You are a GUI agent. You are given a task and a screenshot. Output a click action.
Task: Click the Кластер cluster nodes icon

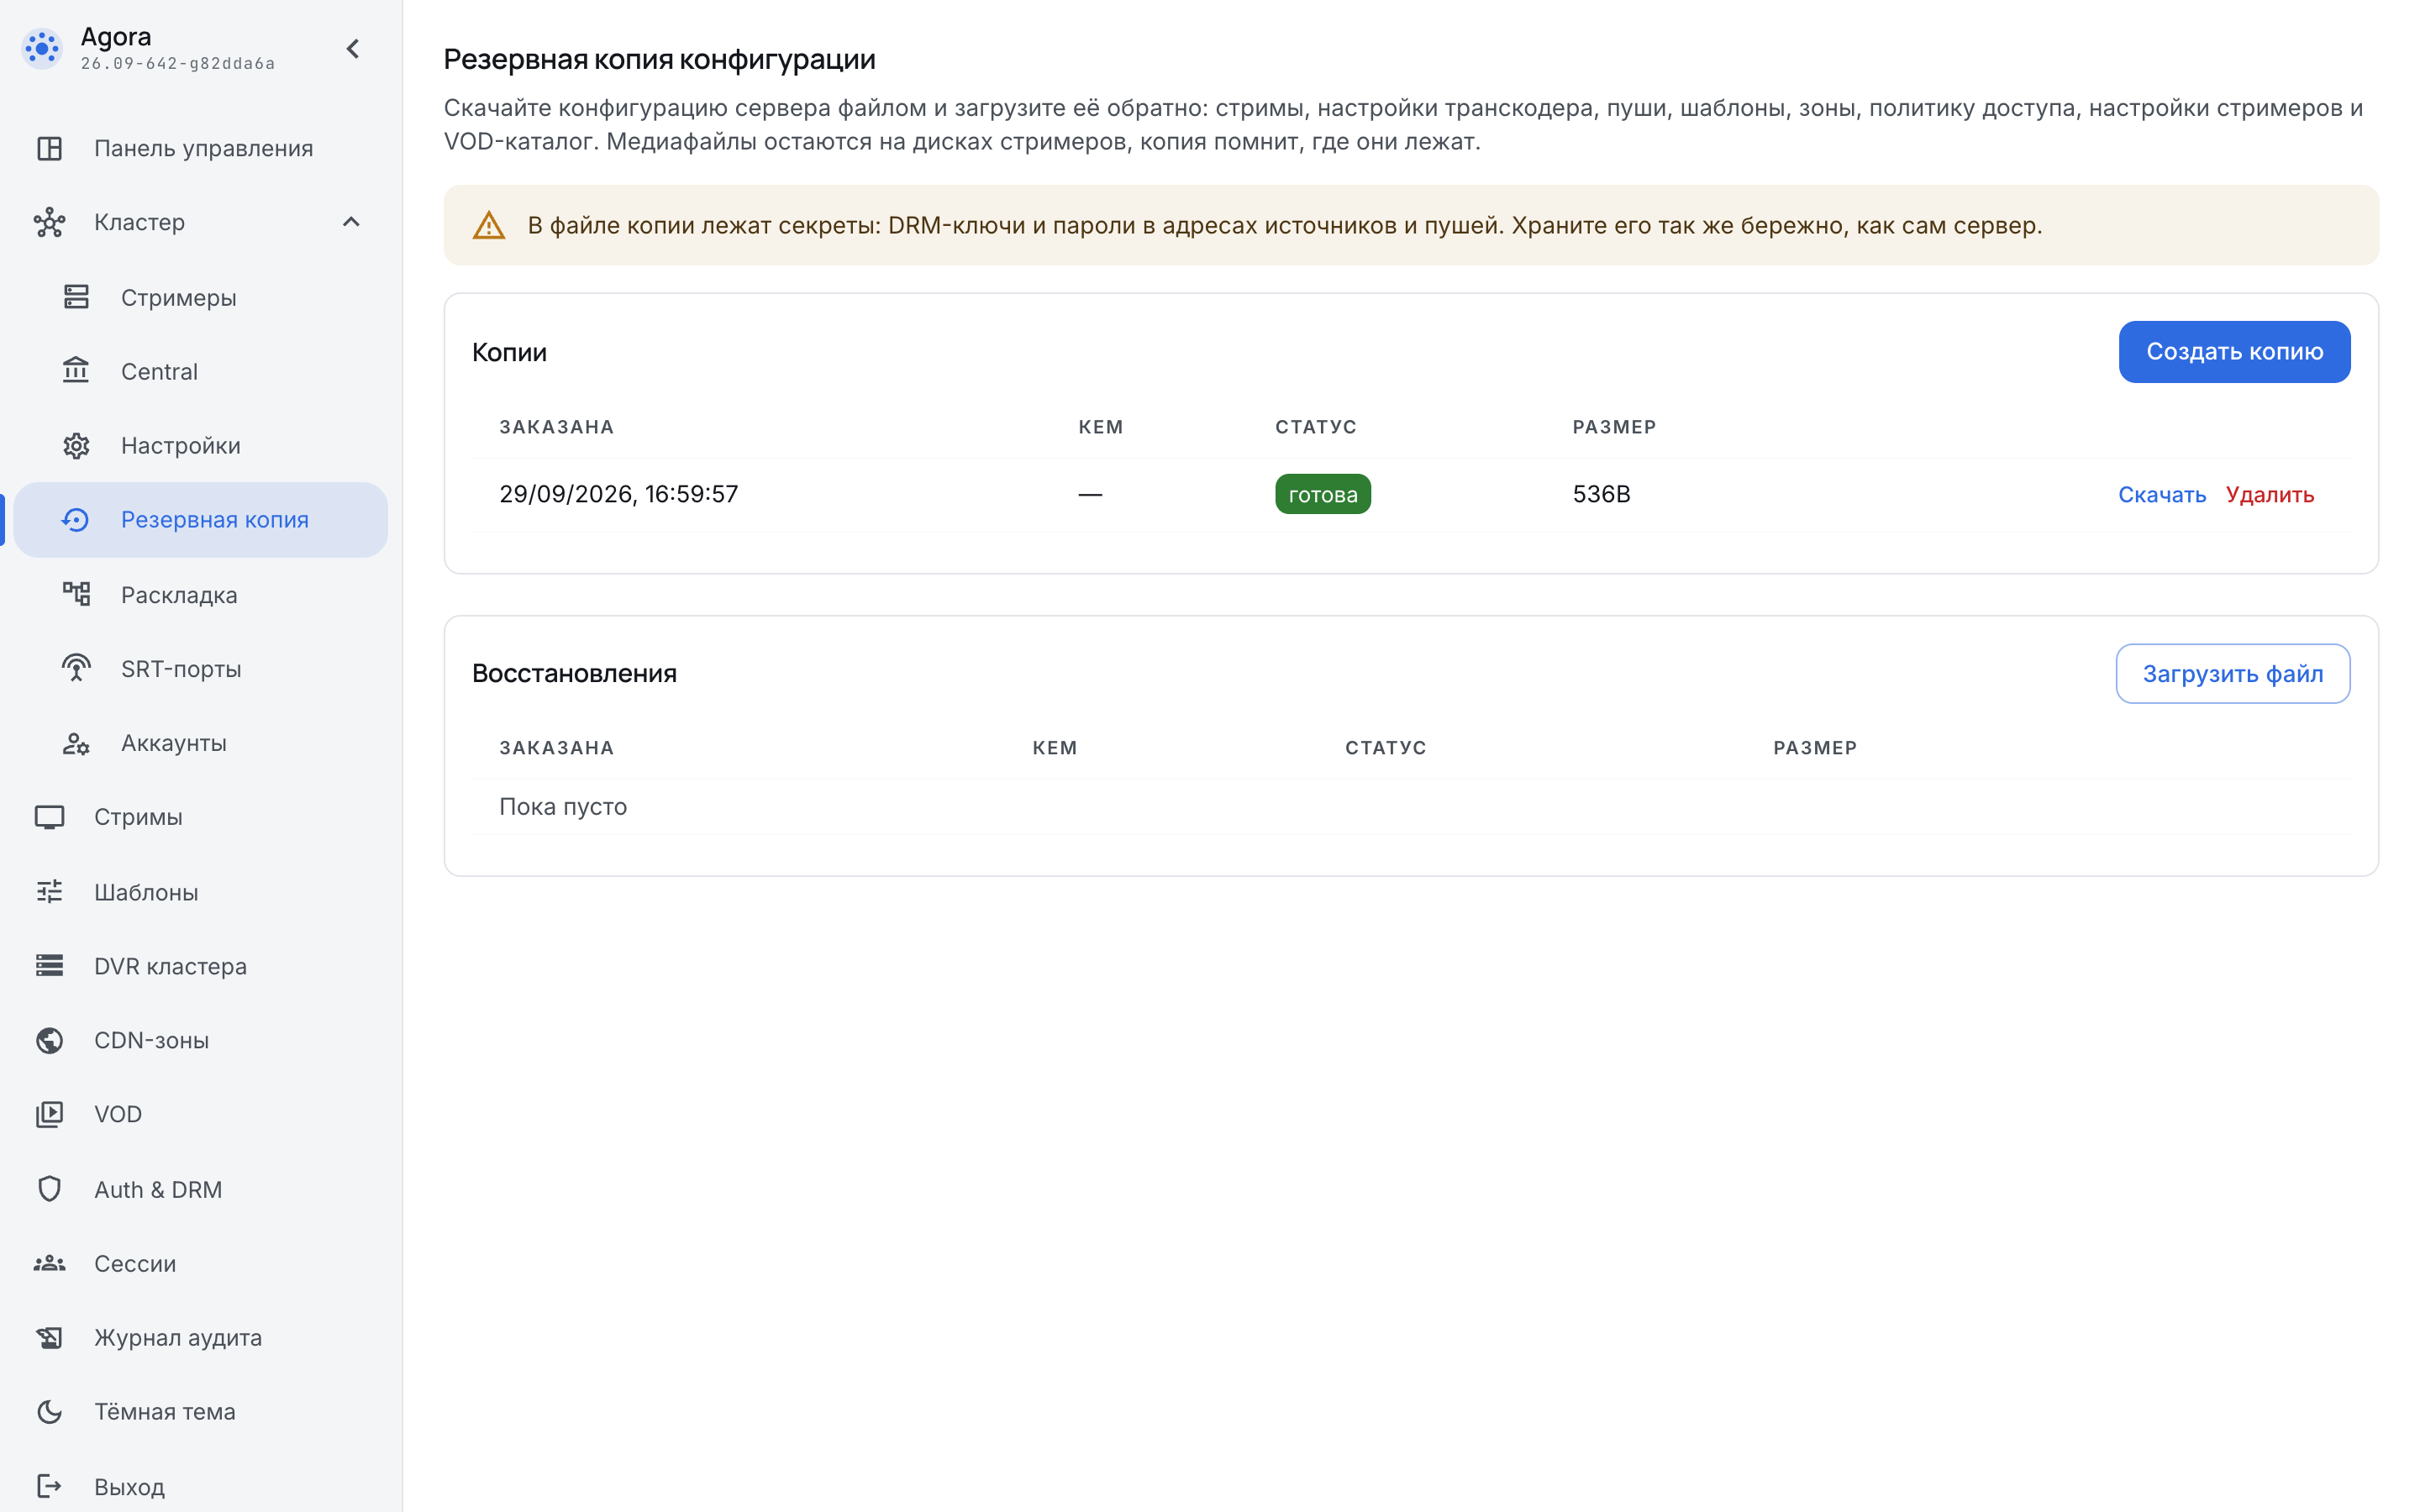click(x=49, y=222)
